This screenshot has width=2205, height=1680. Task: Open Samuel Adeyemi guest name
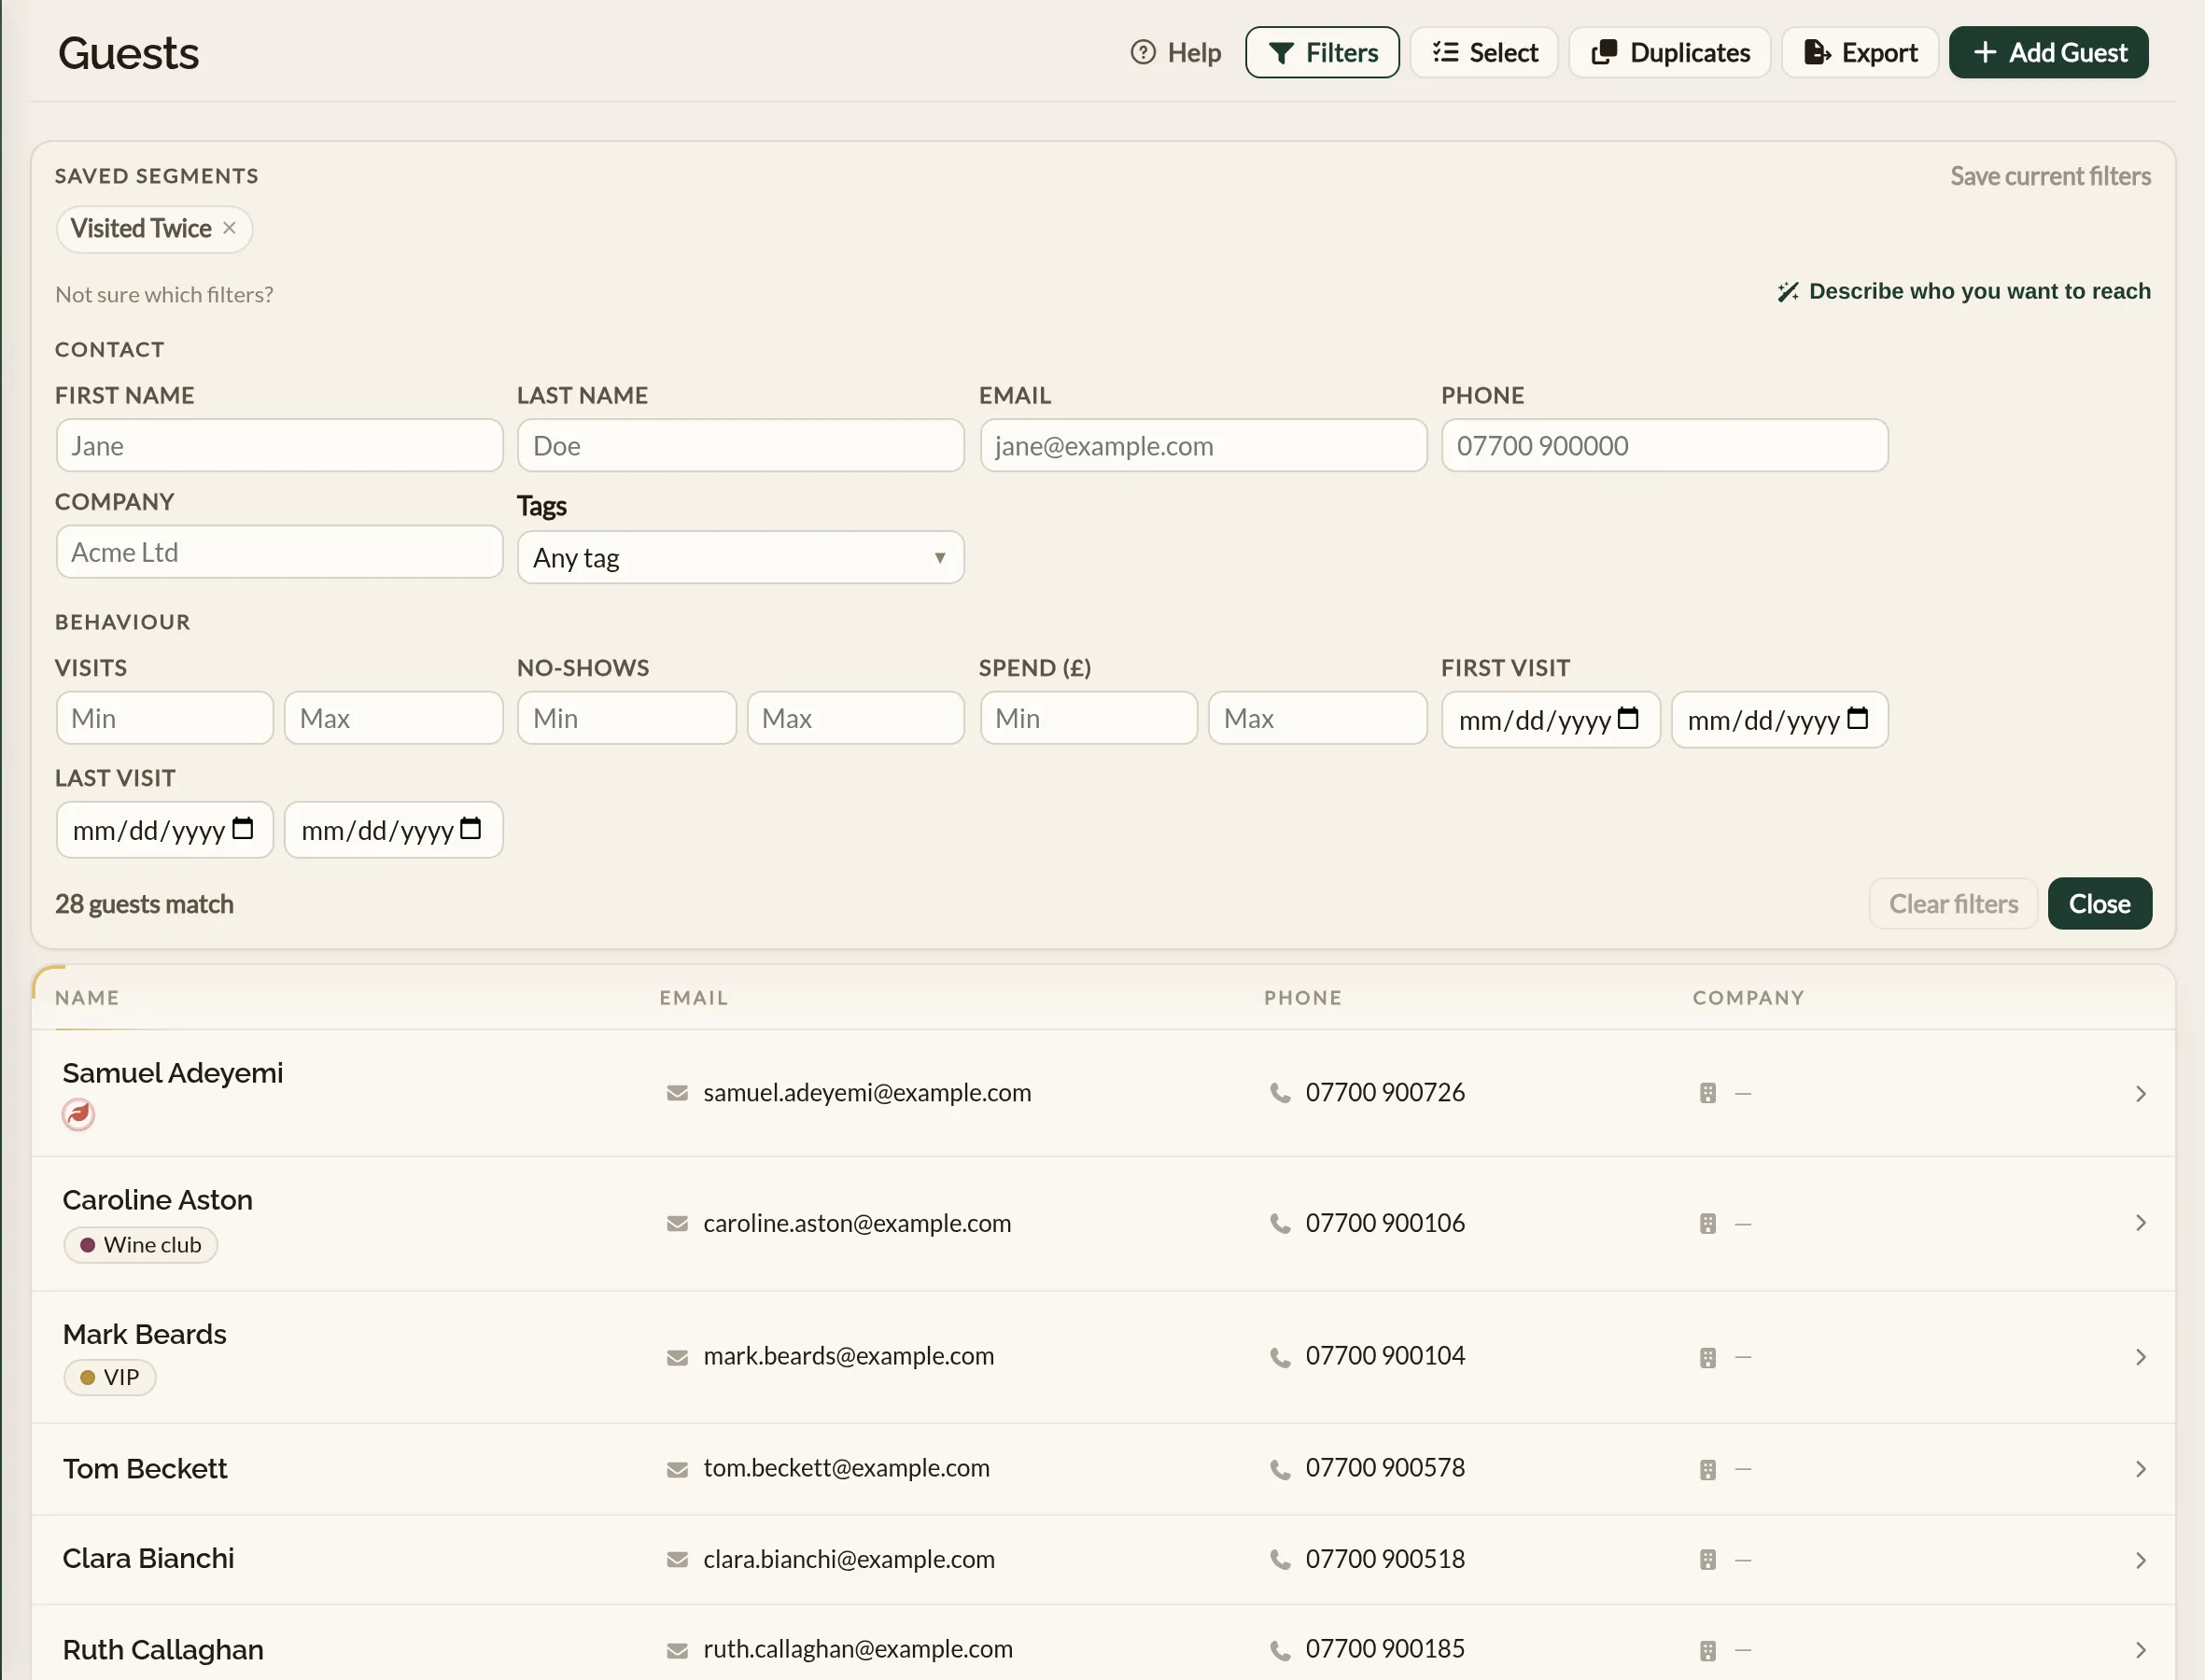172,1072
